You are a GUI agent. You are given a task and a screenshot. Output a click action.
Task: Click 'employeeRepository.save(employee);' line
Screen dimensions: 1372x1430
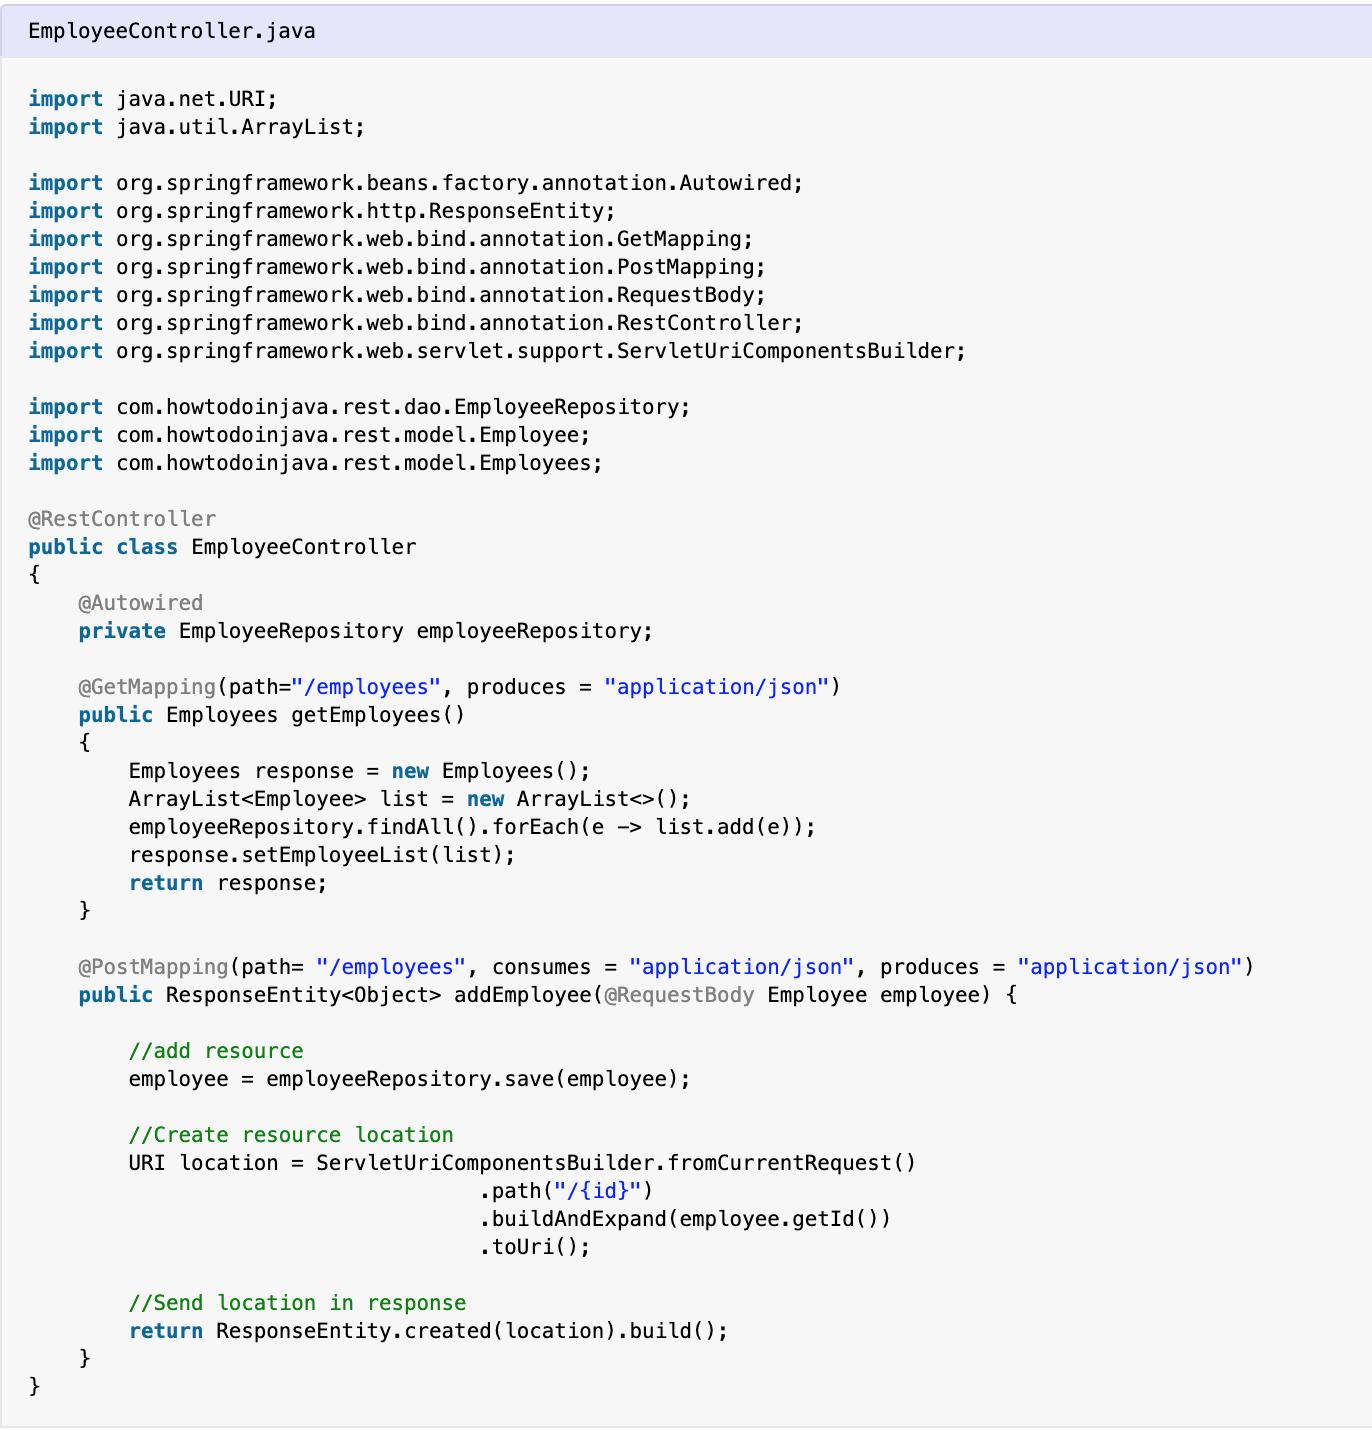click(x=410, y=1079)
